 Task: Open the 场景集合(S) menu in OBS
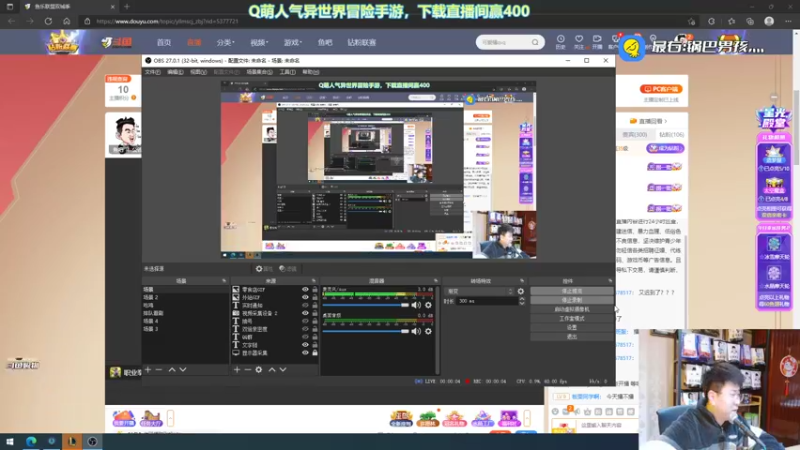pyautogui.click(x=259, y=72)
